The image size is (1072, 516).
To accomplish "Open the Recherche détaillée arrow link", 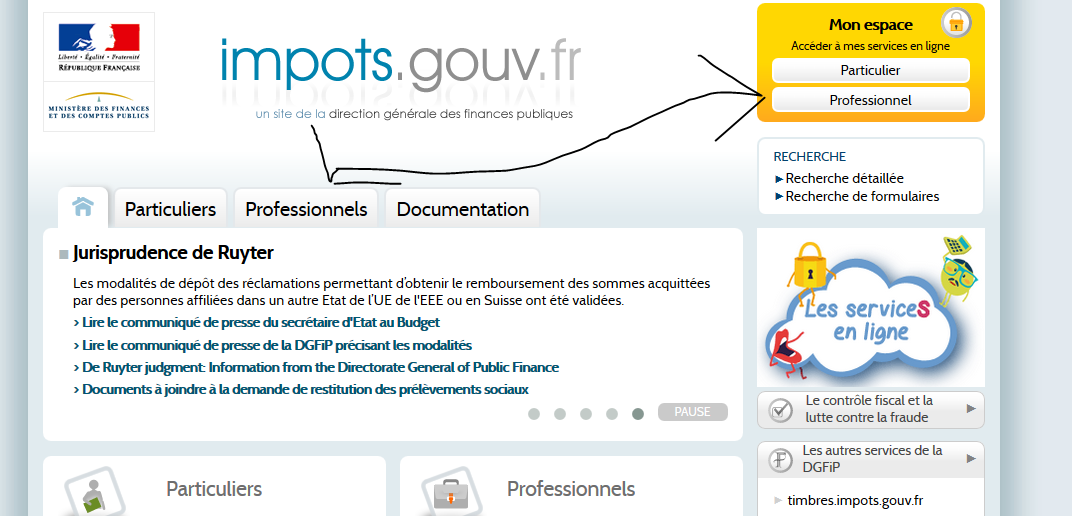I will 844,178.
